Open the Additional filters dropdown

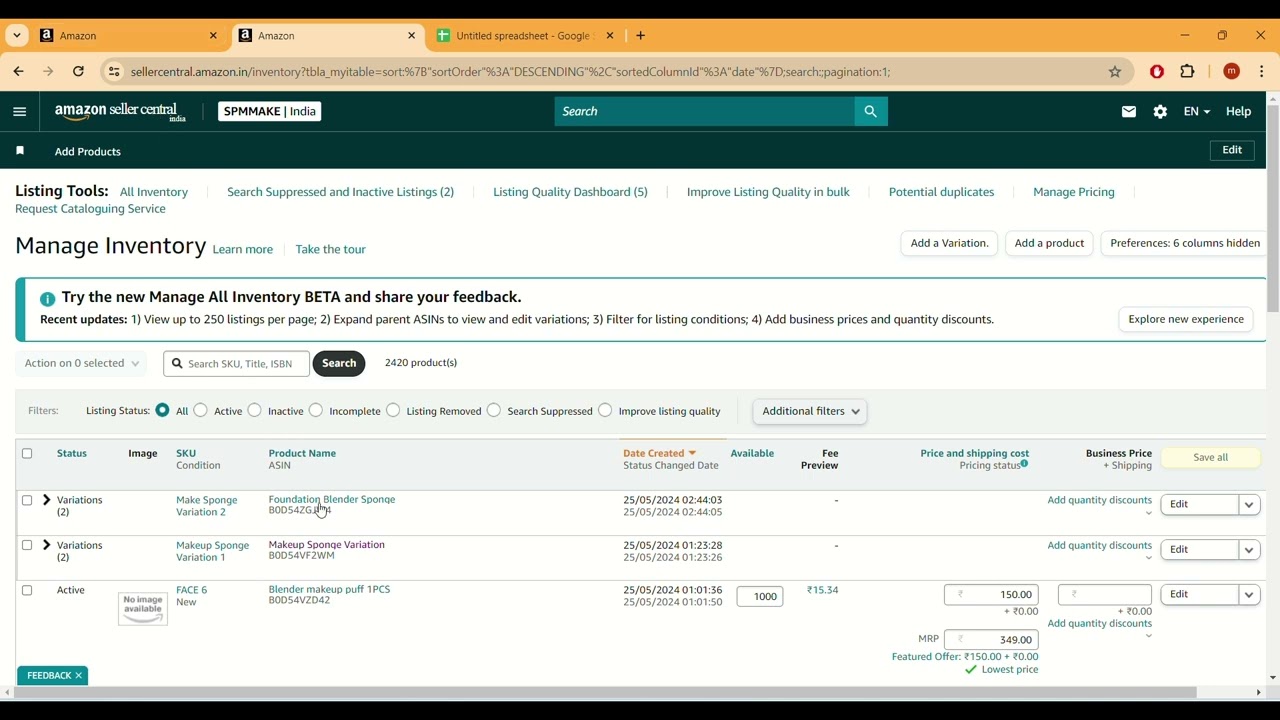tap(810, 412)
